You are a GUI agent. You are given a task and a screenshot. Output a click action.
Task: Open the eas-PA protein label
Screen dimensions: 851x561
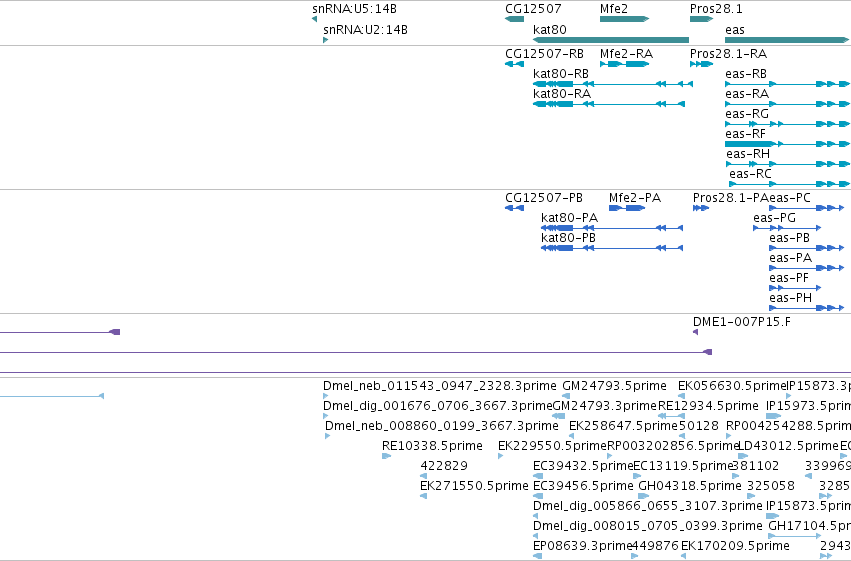pos(790,258)
